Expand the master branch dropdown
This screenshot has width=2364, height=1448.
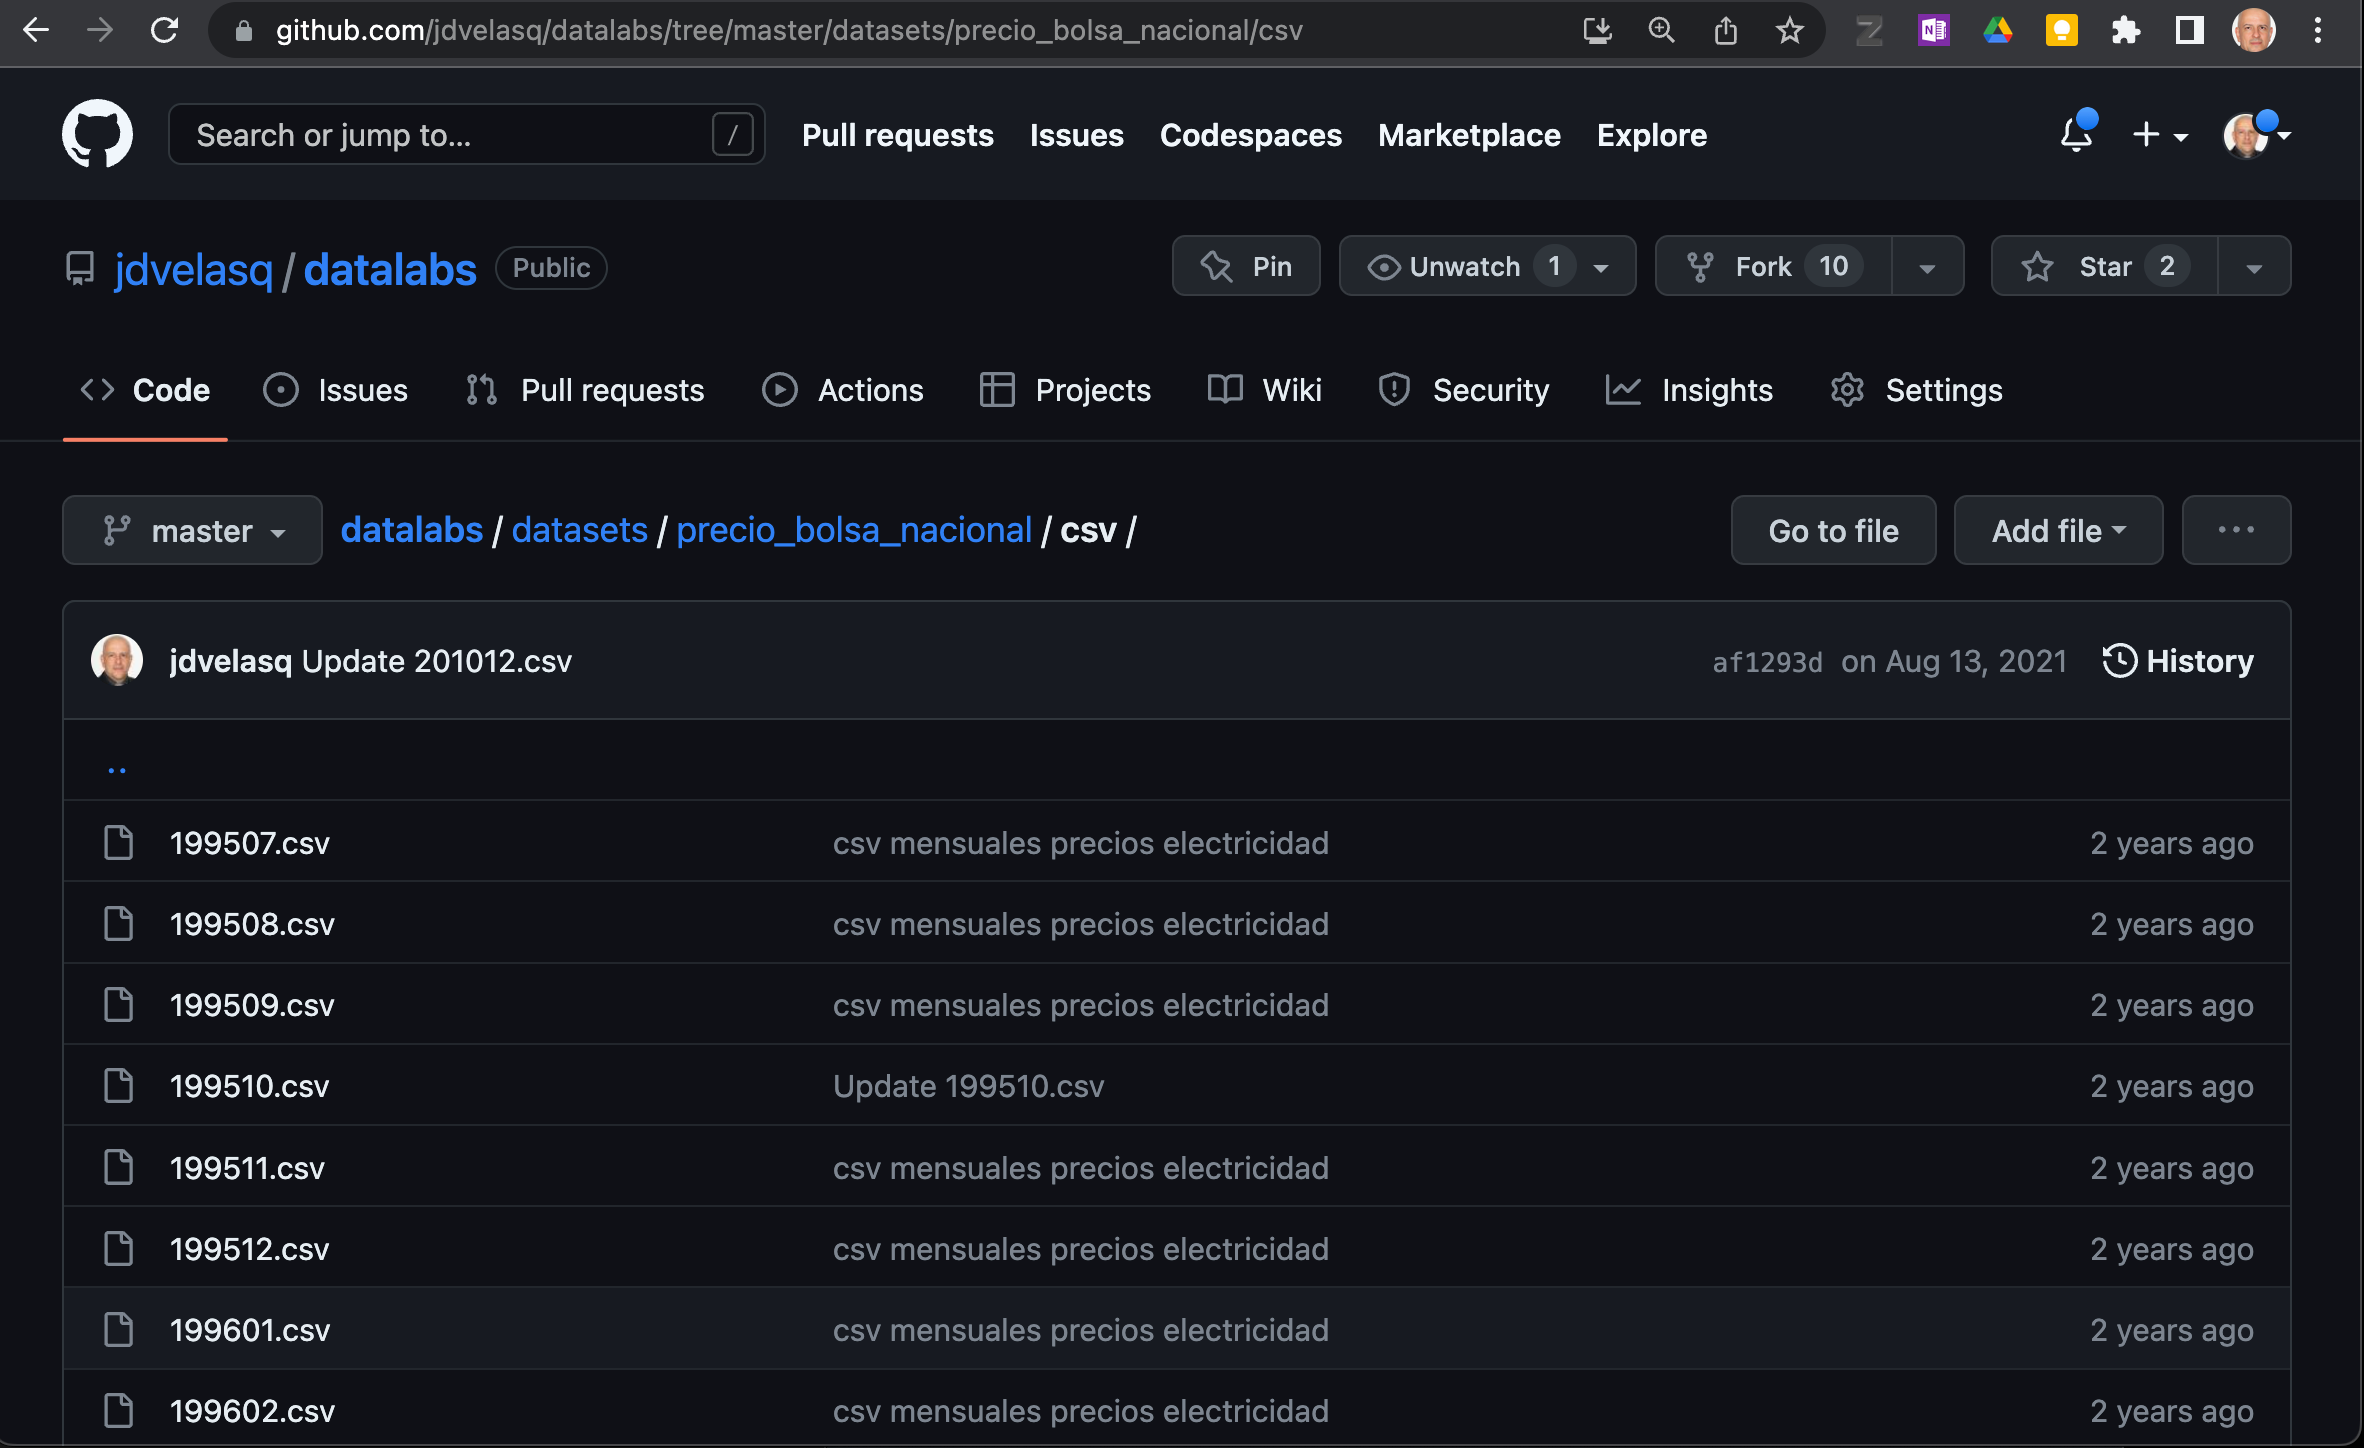(191, 530)
